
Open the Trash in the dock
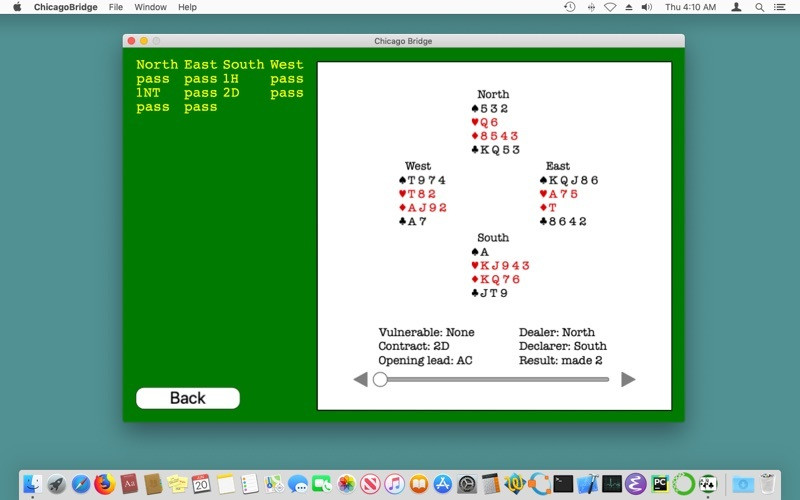point(767,484)
